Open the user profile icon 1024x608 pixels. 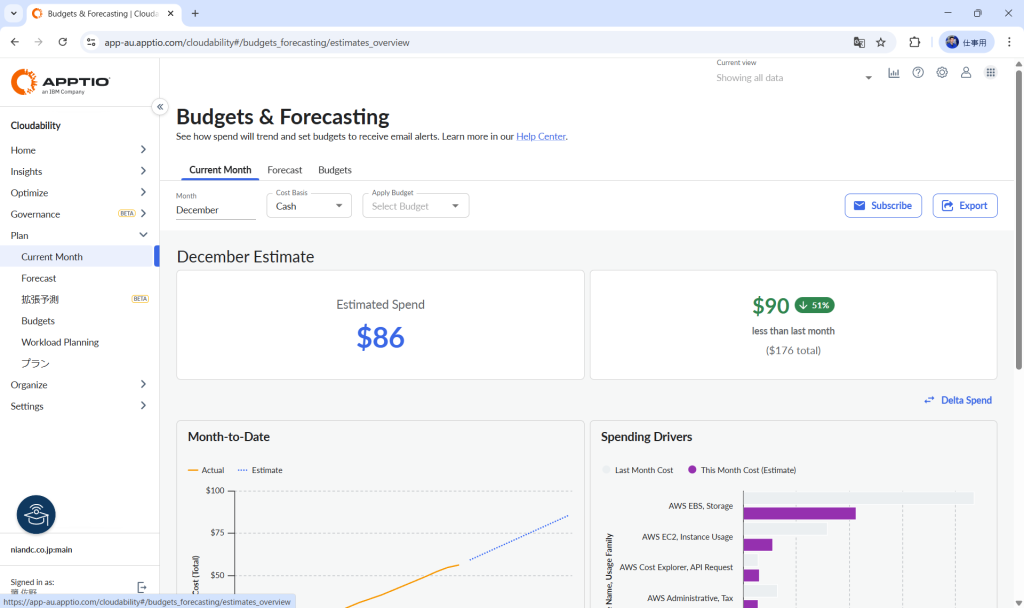point(966,72)
